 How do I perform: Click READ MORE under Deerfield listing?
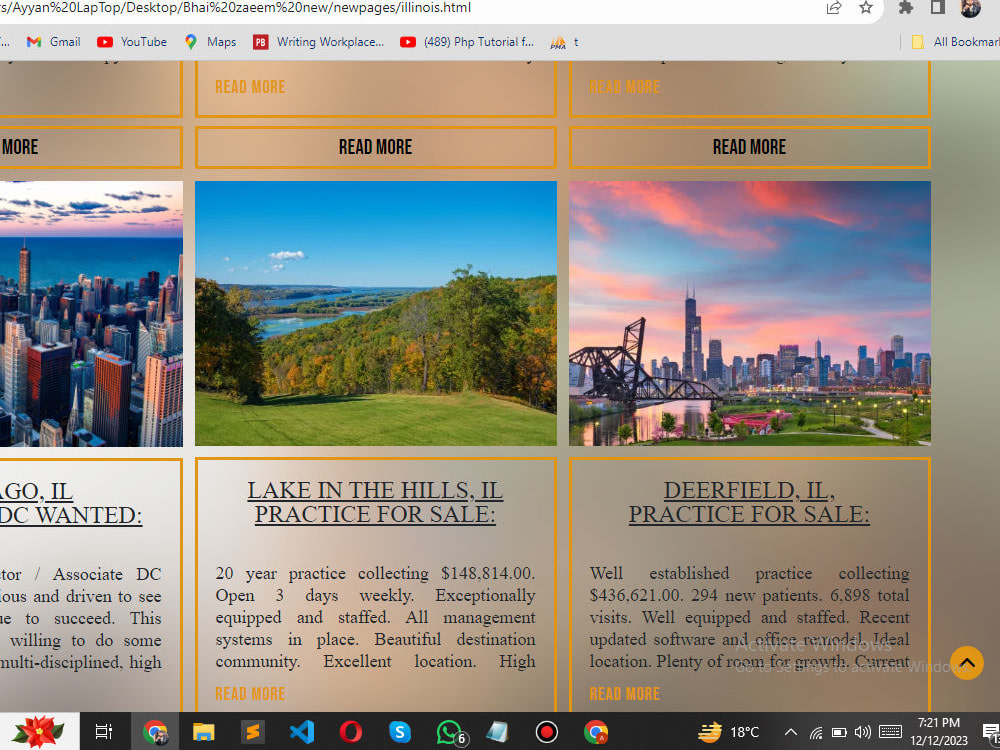click(x=624, y=694)
